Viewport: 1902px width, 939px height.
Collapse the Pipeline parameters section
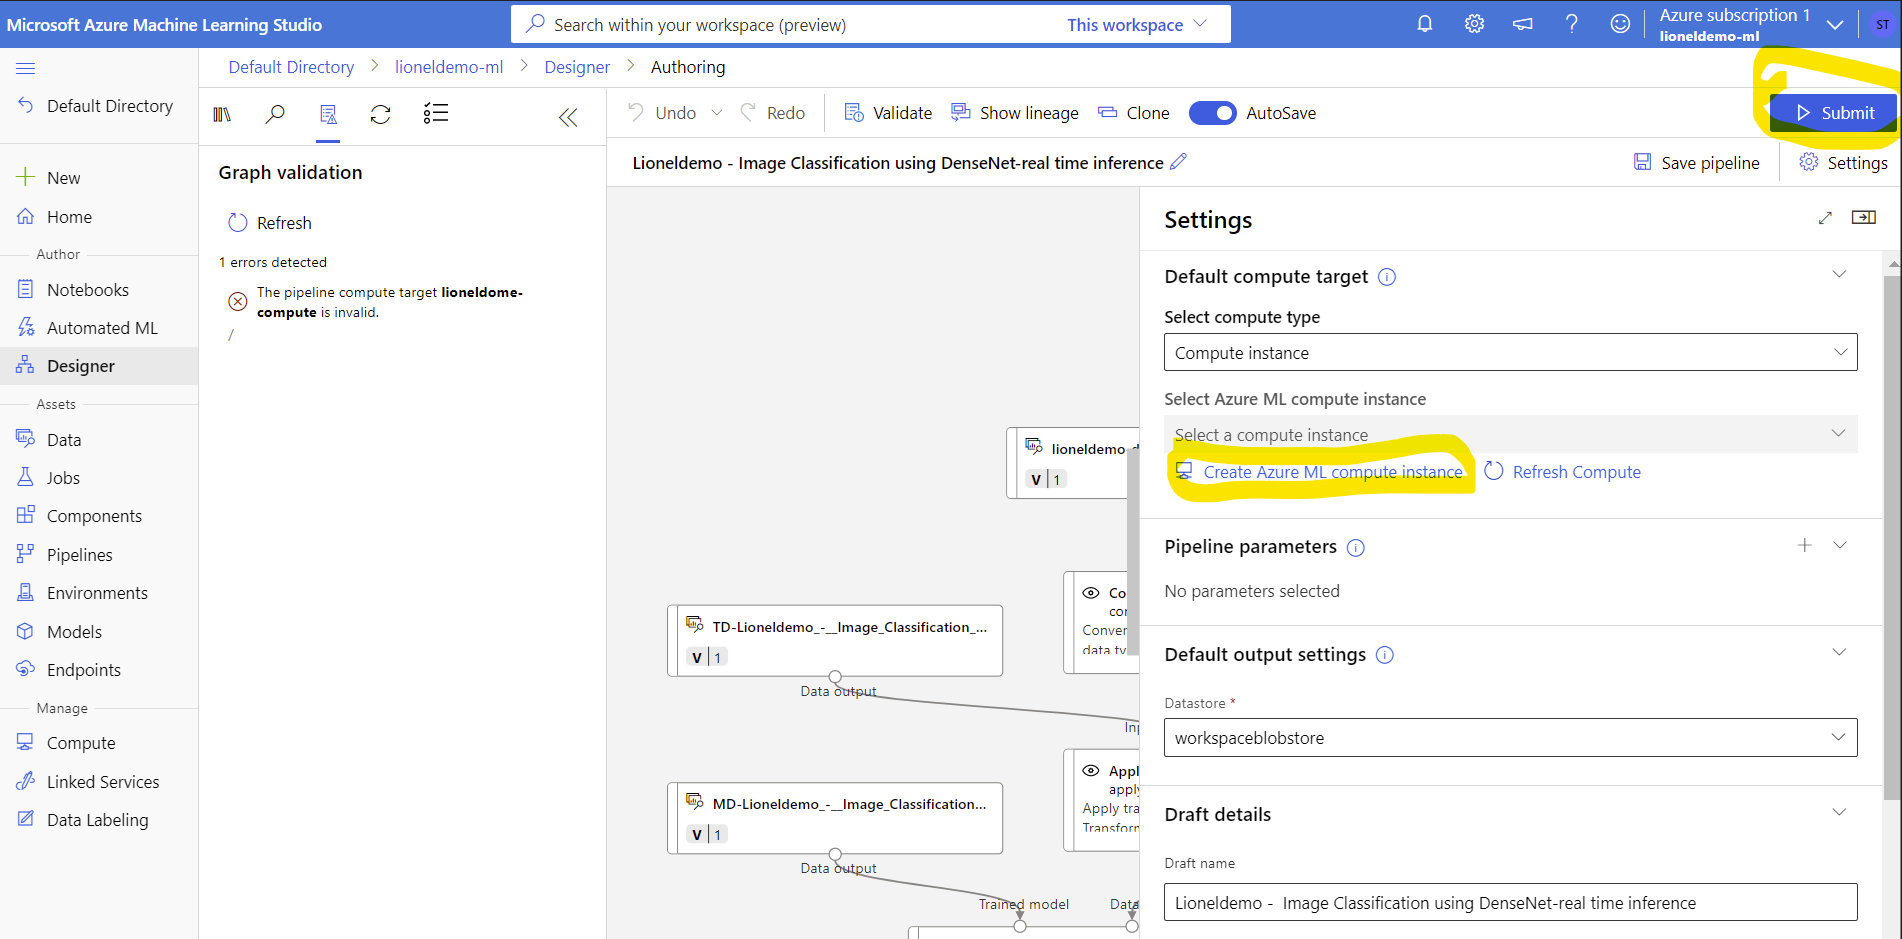pos(1840,545)
